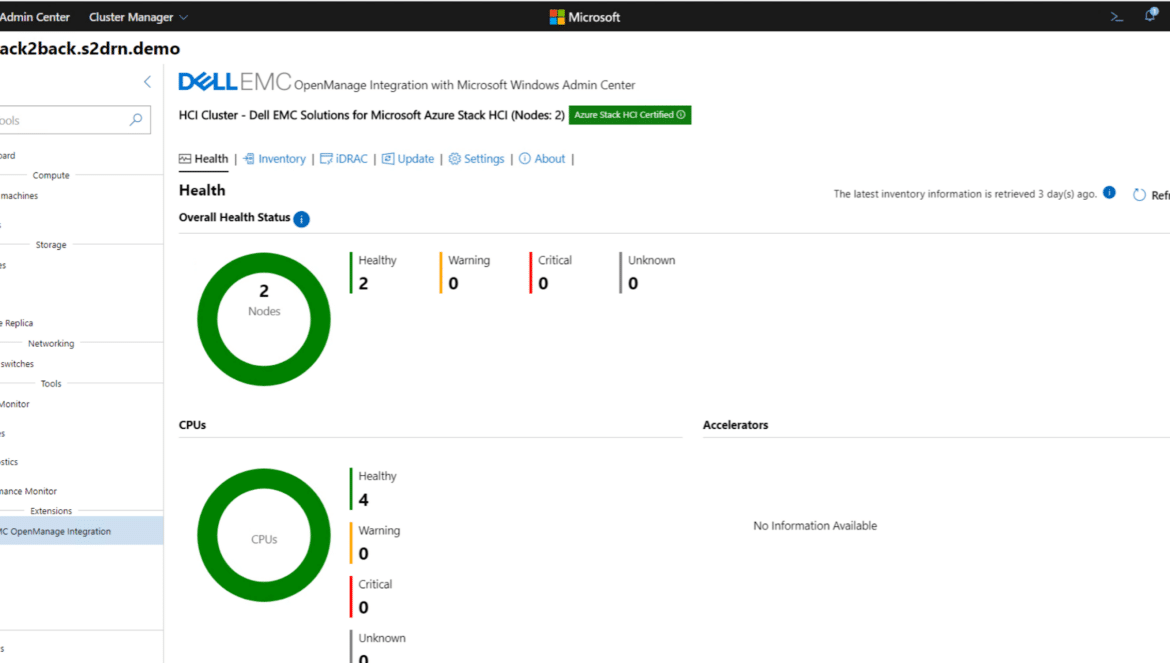
Task: Switch to the Settings tab
Action: pos(476,159)
